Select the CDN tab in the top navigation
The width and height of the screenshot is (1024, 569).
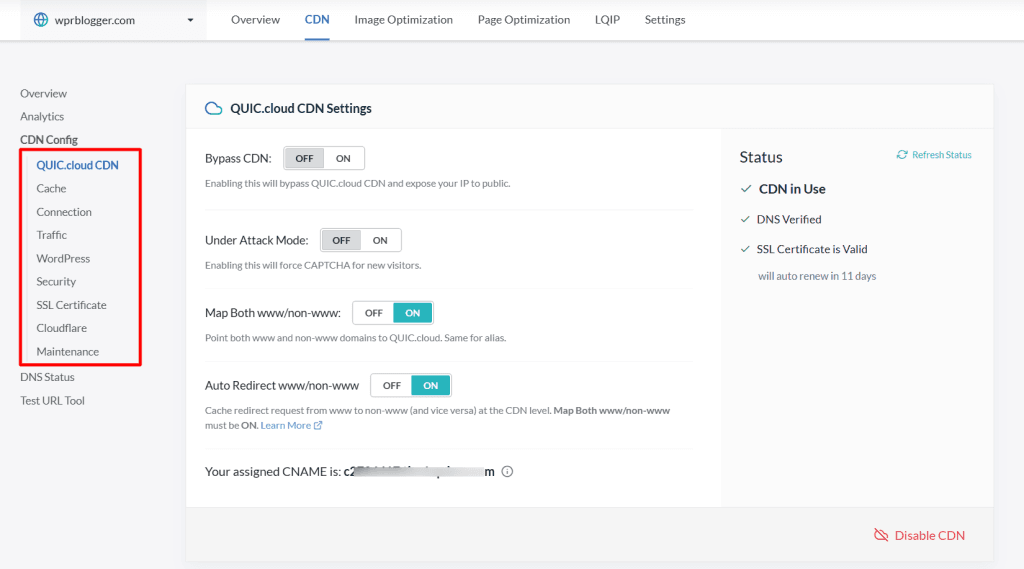[317, 20]
